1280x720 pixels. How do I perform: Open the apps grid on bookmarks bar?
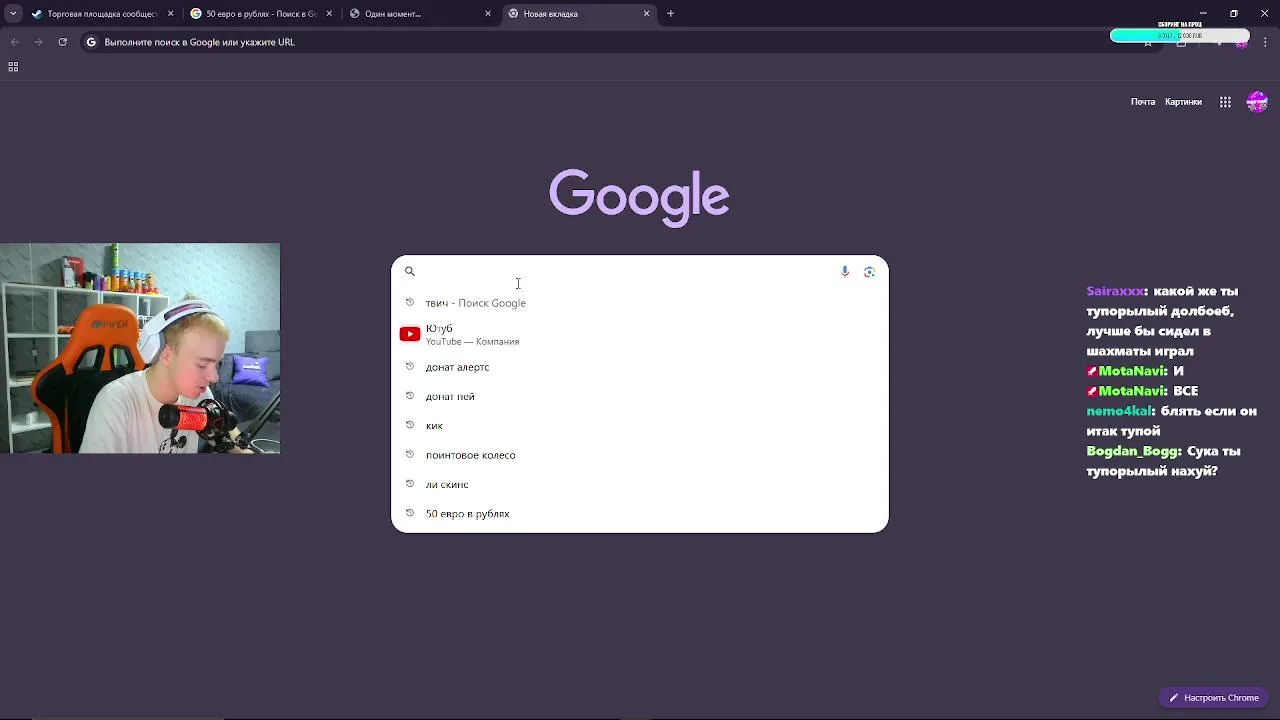(x=13, y=67)
